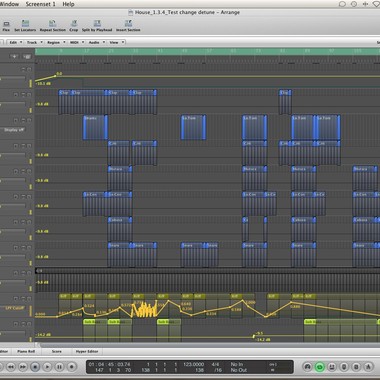This screenshot has width=380, height=380.
Task: Record-enable the Shaker track
Action: [x=16, y=120]
